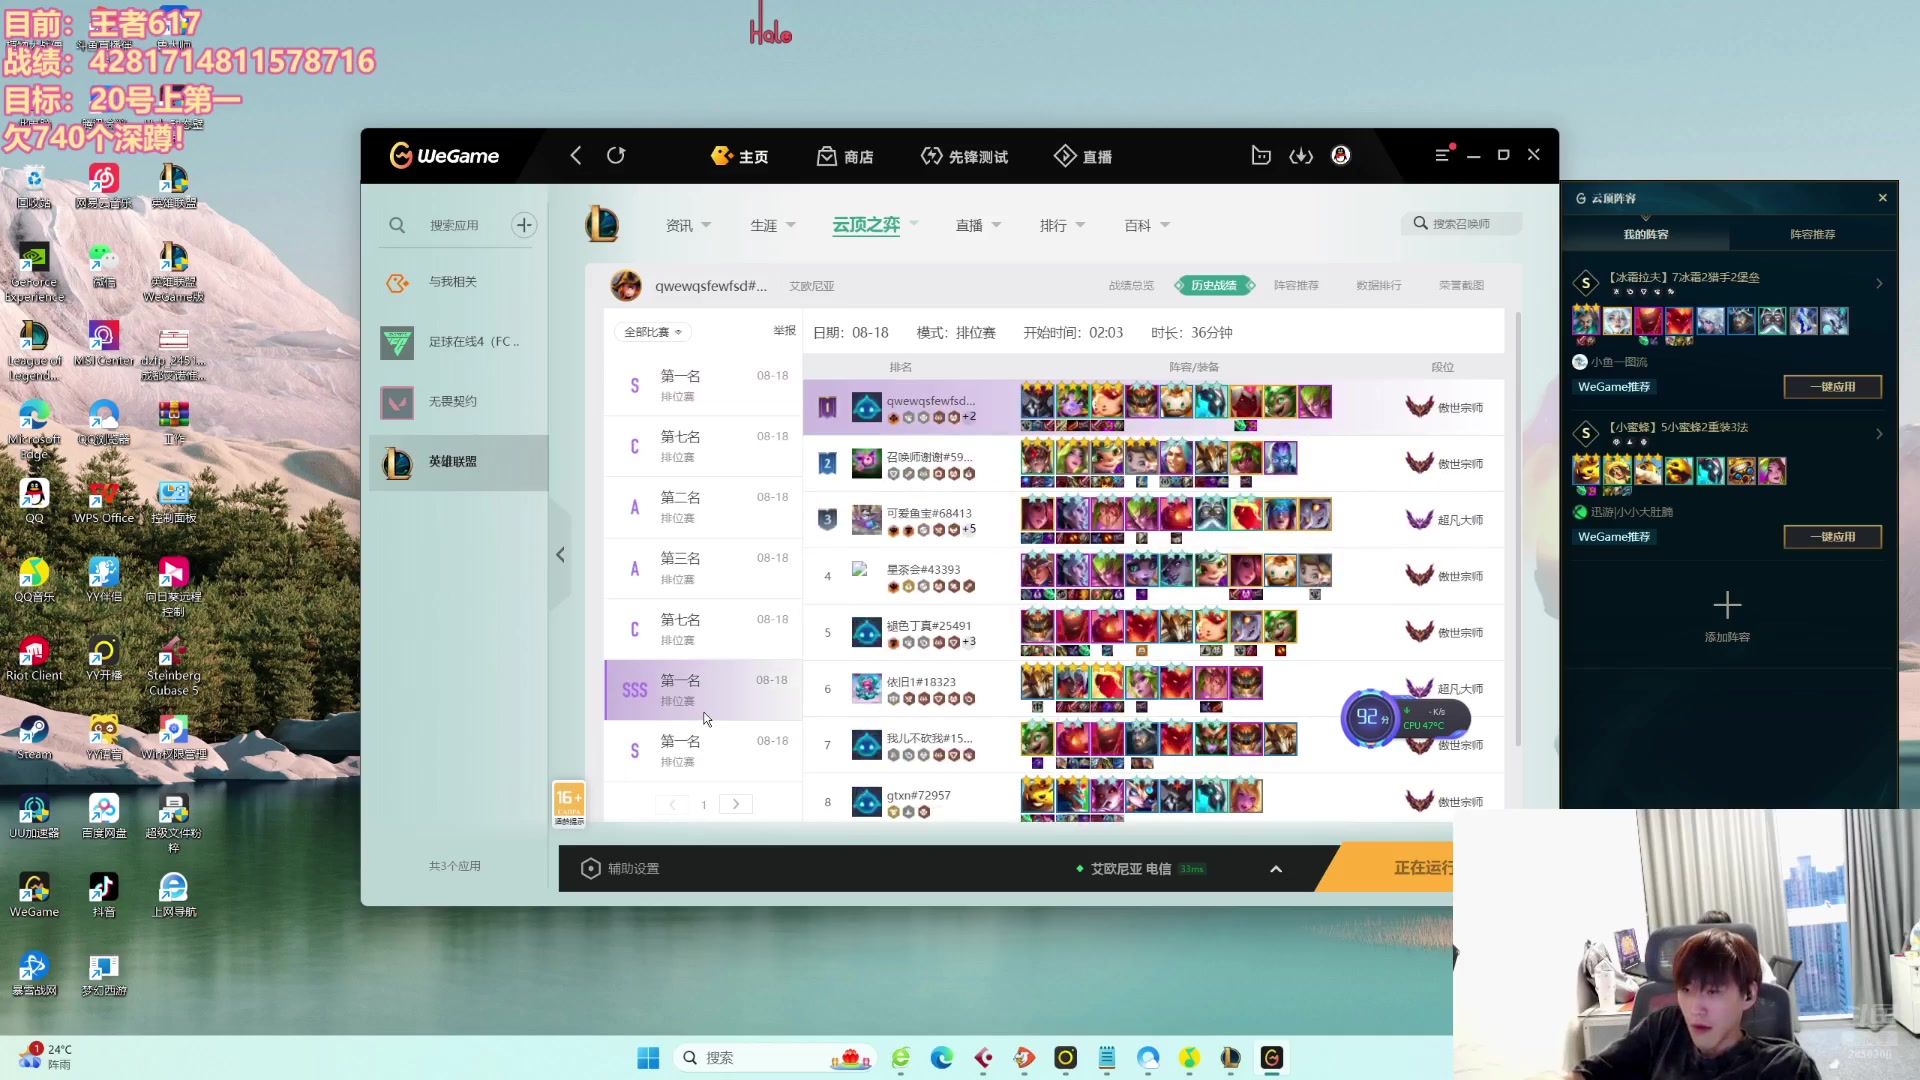Open 辅助设置 settings
The image size is (1920, 1080).
[x=620, y=868]
